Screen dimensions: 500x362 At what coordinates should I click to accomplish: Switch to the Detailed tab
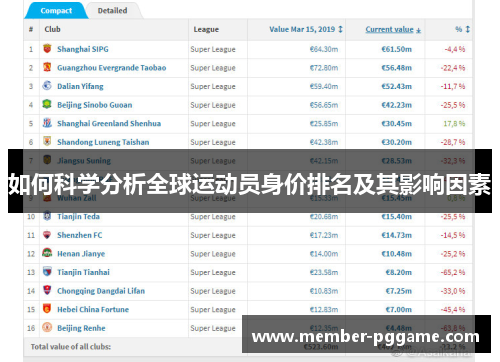tap(112, 11)
